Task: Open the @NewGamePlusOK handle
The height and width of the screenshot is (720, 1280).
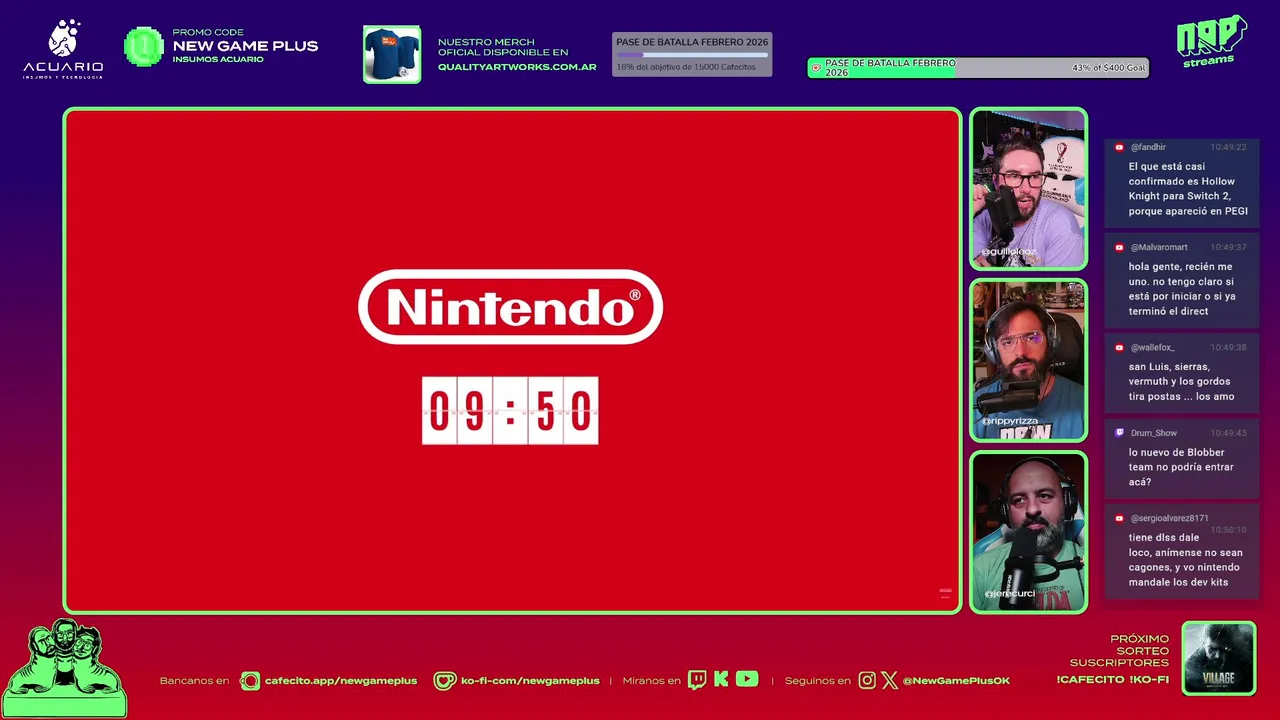Action: coord(956,681)
